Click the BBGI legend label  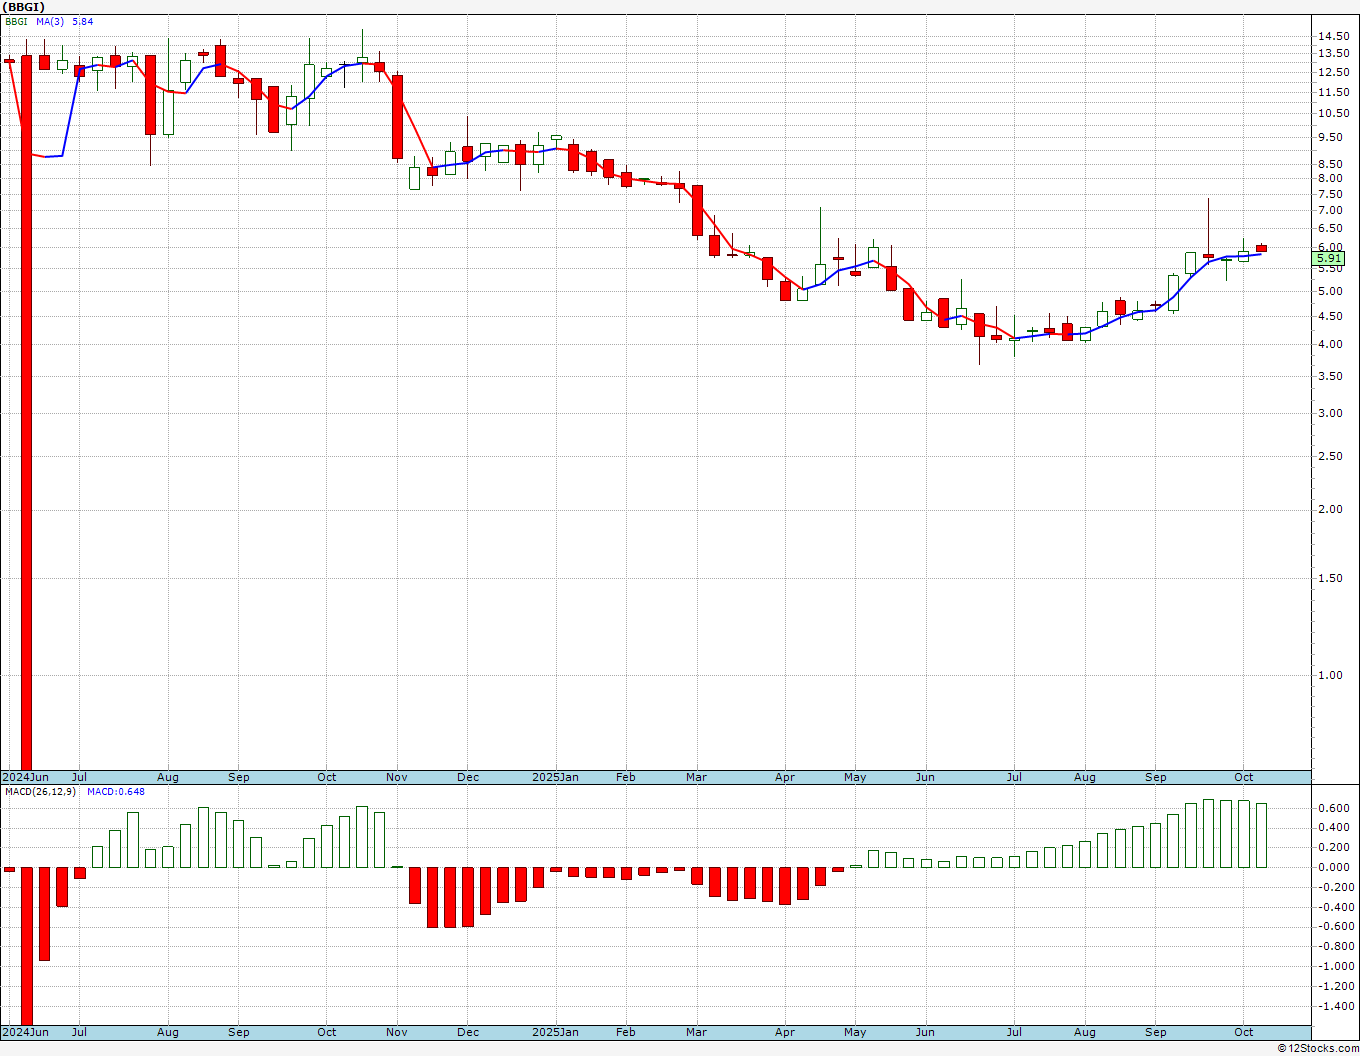17,21
